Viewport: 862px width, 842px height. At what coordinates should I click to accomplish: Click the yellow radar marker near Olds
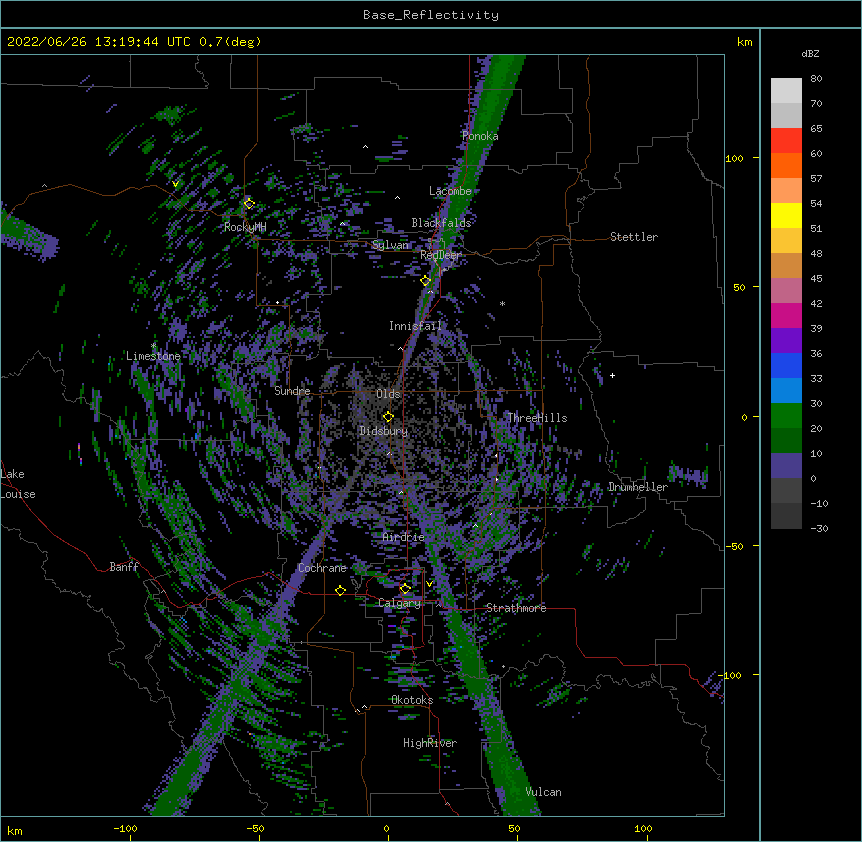388,416
